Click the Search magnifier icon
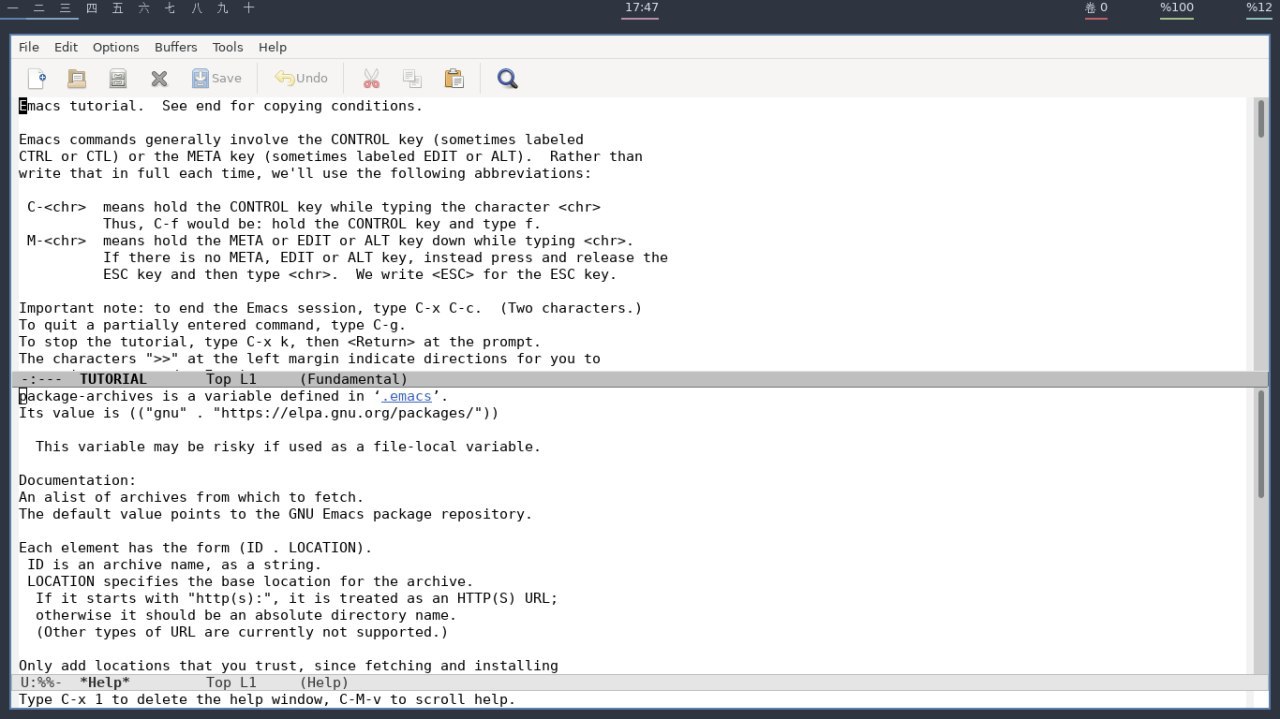1280x719 pixels. 507,78
